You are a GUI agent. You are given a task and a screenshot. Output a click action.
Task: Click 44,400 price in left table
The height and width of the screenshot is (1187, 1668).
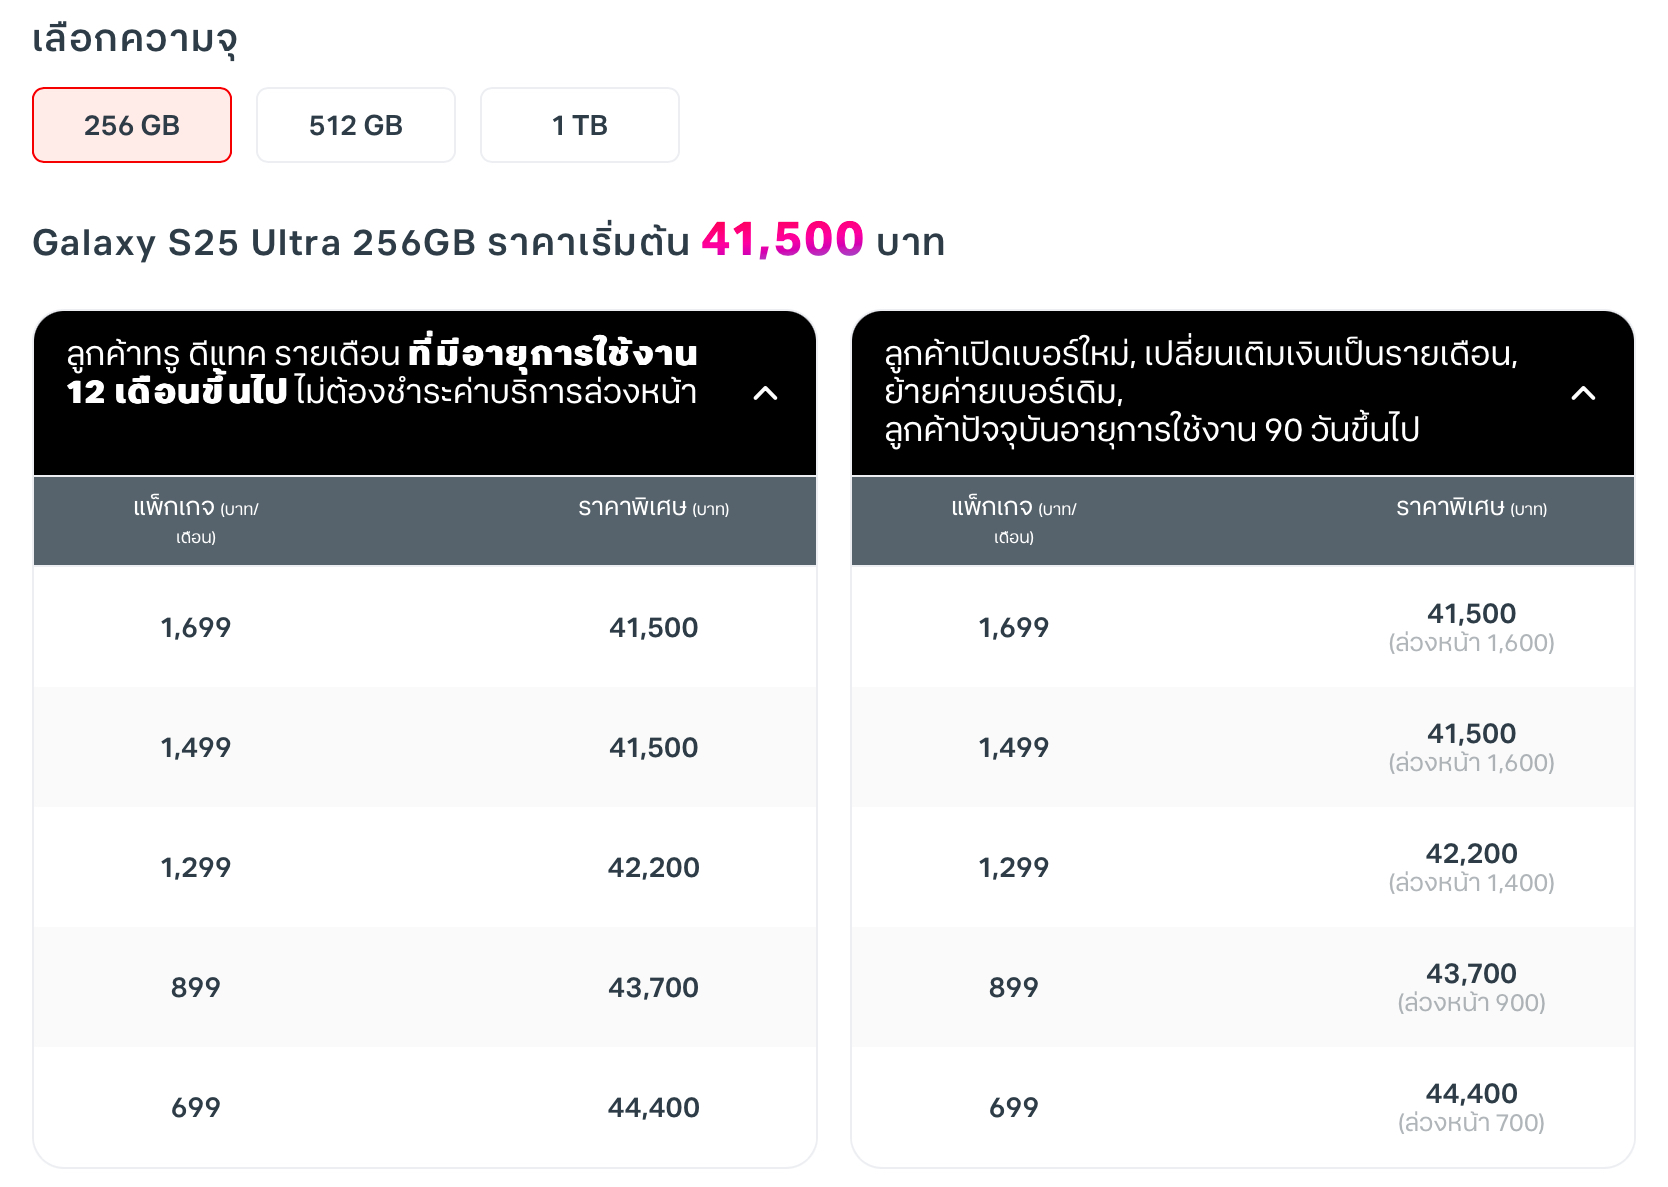coord(654,1107)
